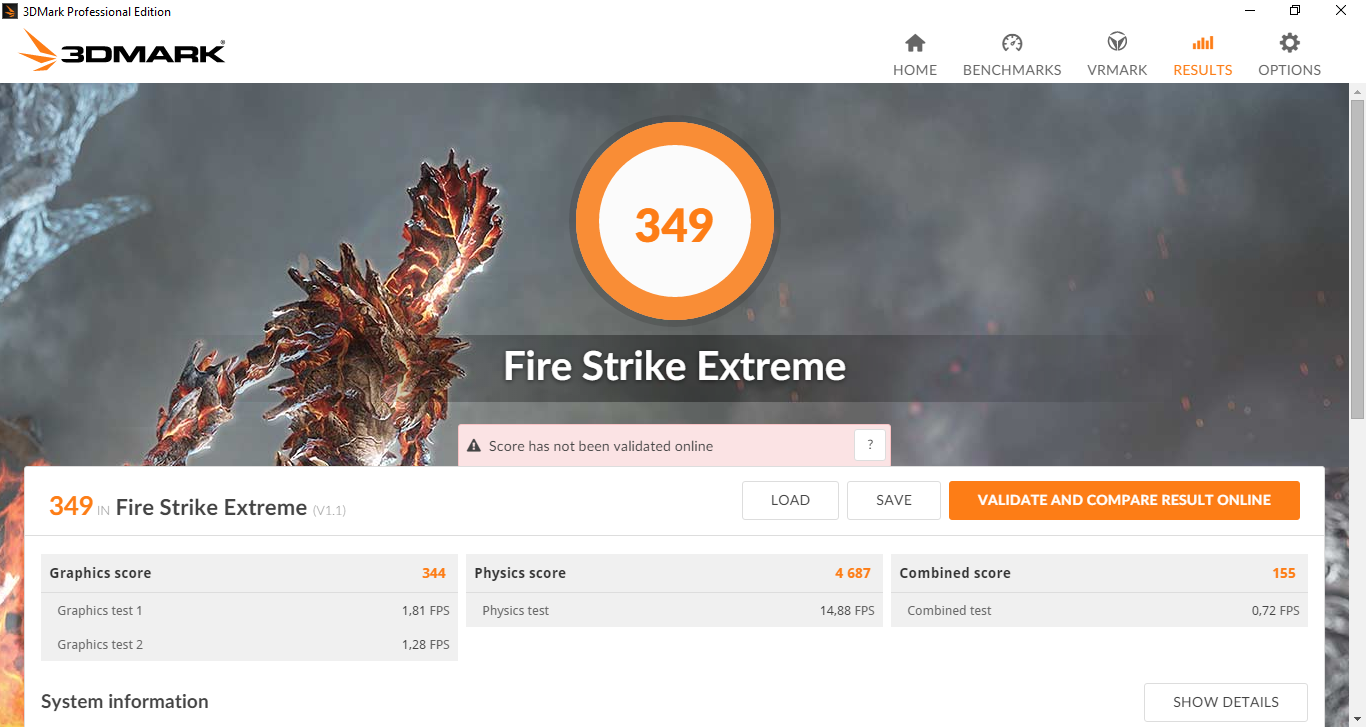Click the large 349 score circle
Screen dimensions: 1366x727
tap(674, 222)
